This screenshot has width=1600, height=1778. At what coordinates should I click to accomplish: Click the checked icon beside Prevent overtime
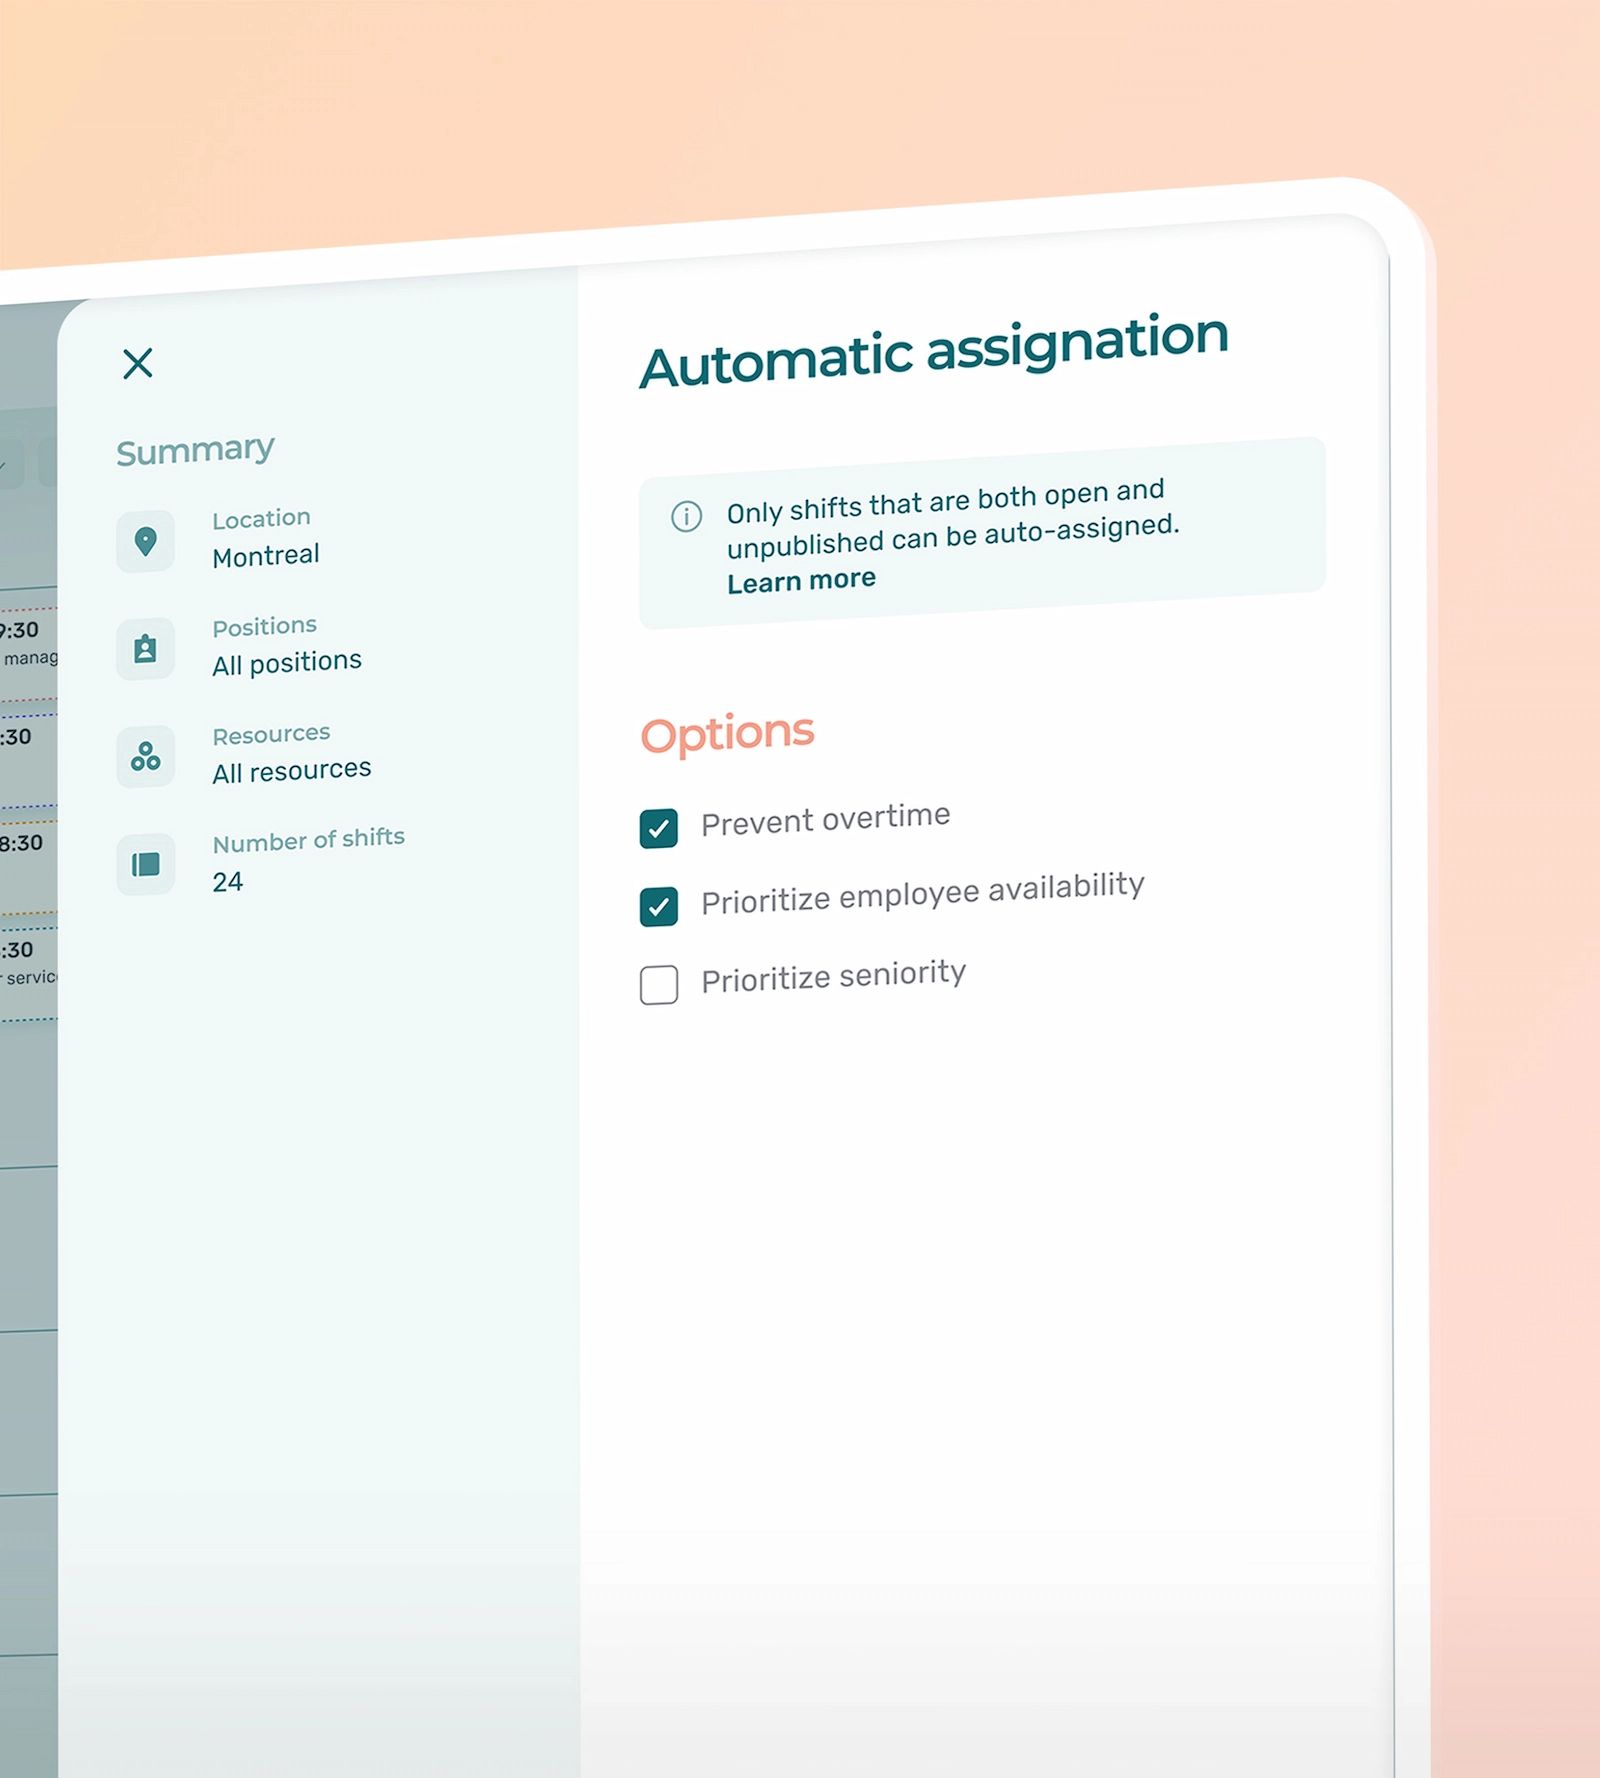click(x=659, y=828)
